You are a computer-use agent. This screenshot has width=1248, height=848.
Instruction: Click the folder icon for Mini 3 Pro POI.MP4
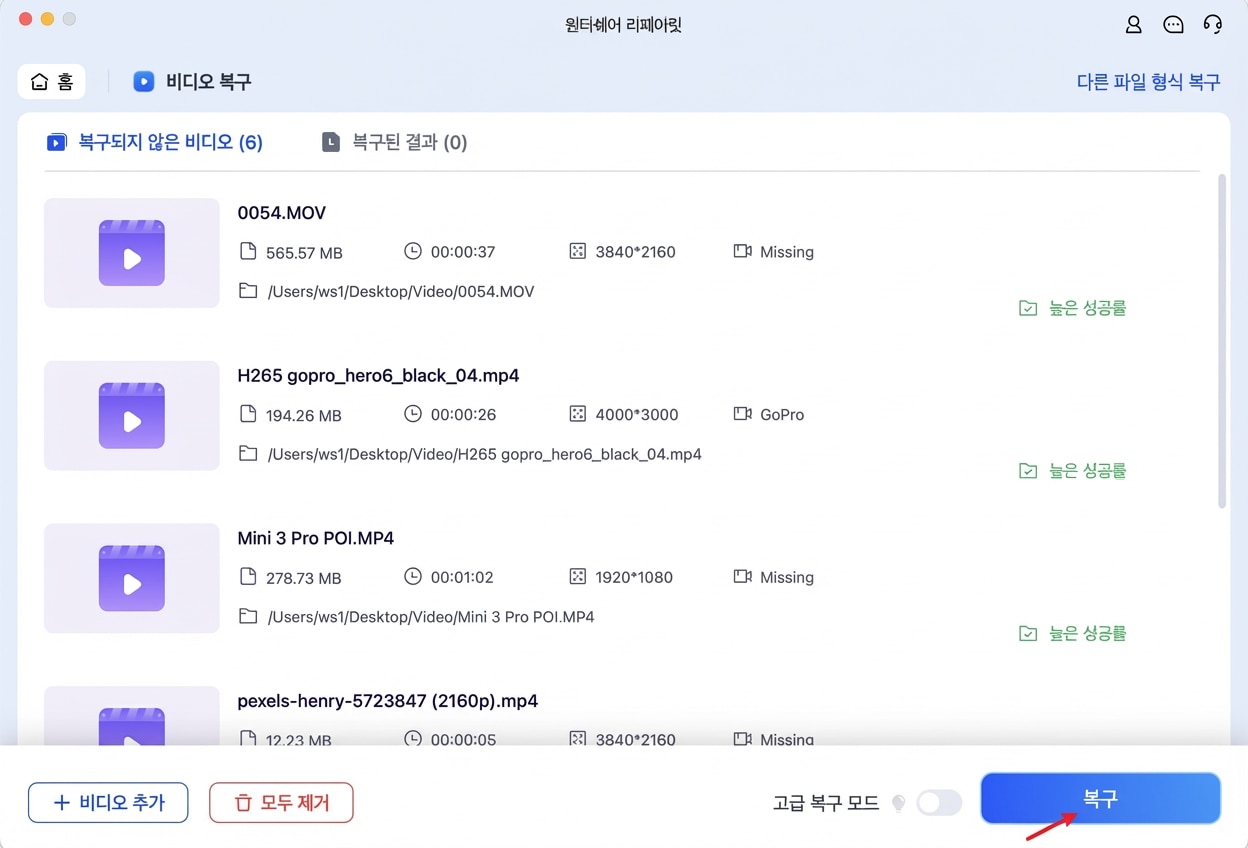pyautogui.click(x=248, y=616)
